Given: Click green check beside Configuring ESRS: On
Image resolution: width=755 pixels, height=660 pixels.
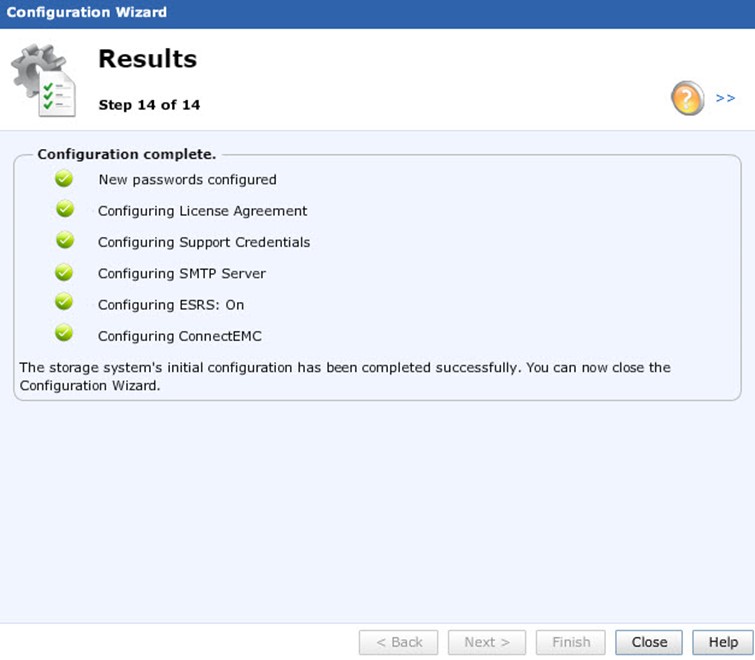Looking at the screenshot, I should [x=64, y=302].
